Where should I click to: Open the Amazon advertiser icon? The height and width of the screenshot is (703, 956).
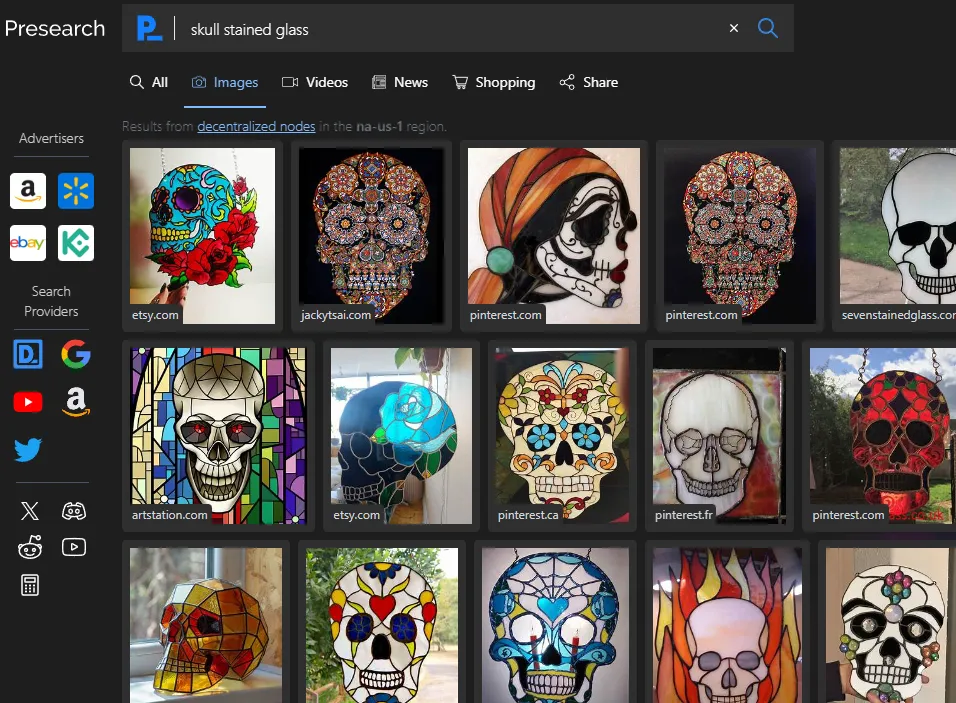pos(28,191)
